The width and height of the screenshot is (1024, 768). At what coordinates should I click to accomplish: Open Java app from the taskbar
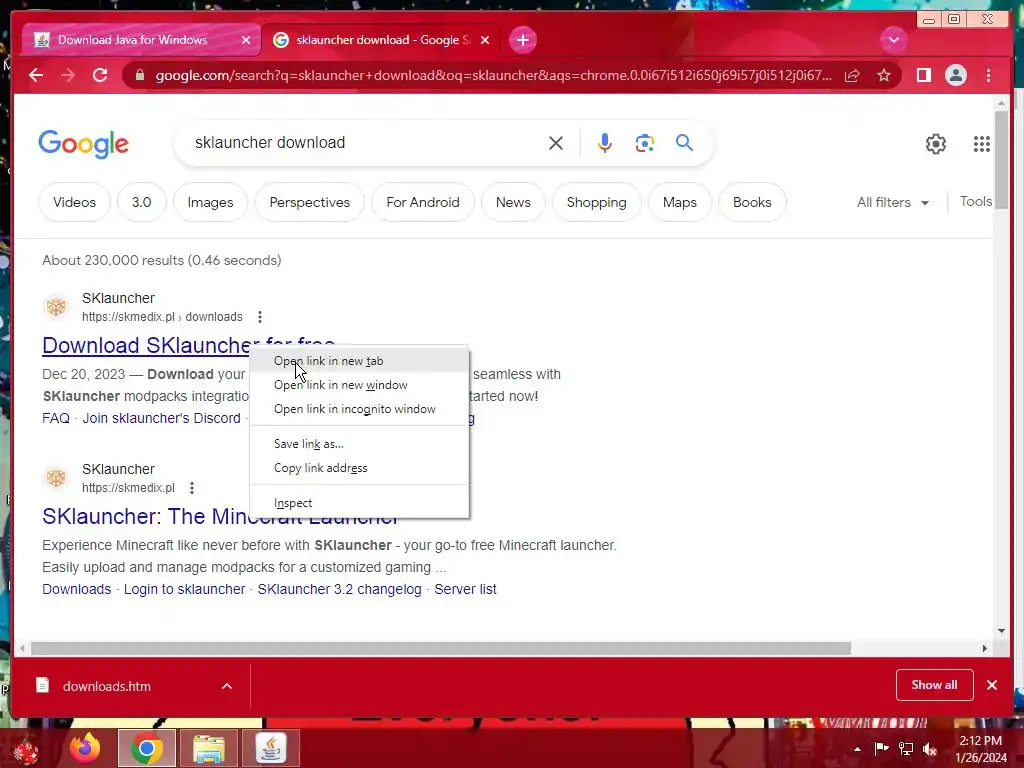(x=270, y=748)
